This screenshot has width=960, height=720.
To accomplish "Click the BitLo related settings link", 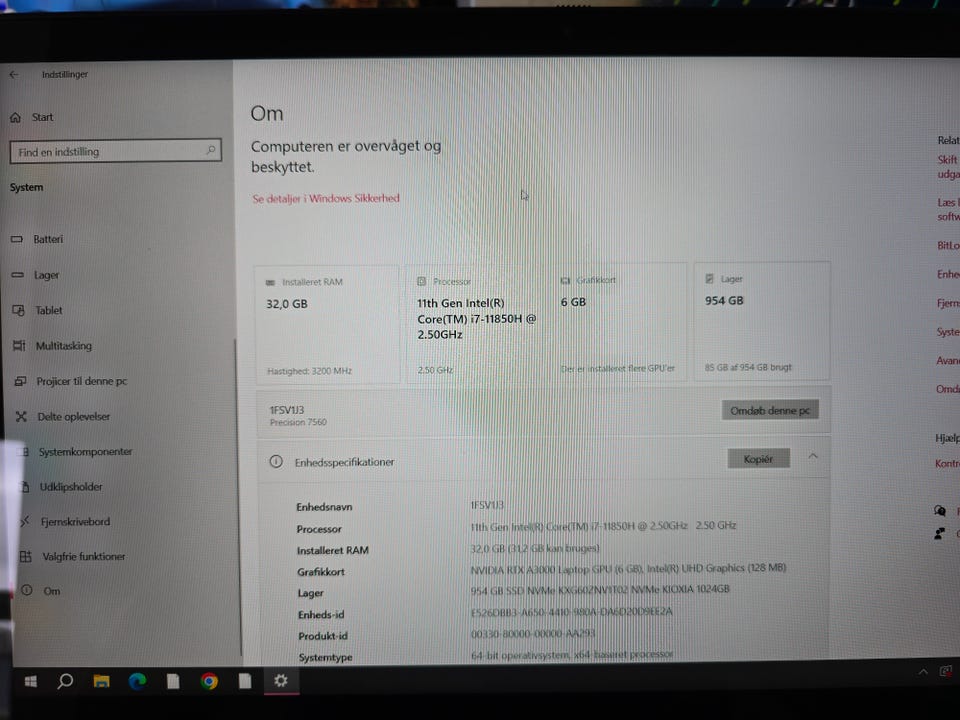I will pos(948,246).
